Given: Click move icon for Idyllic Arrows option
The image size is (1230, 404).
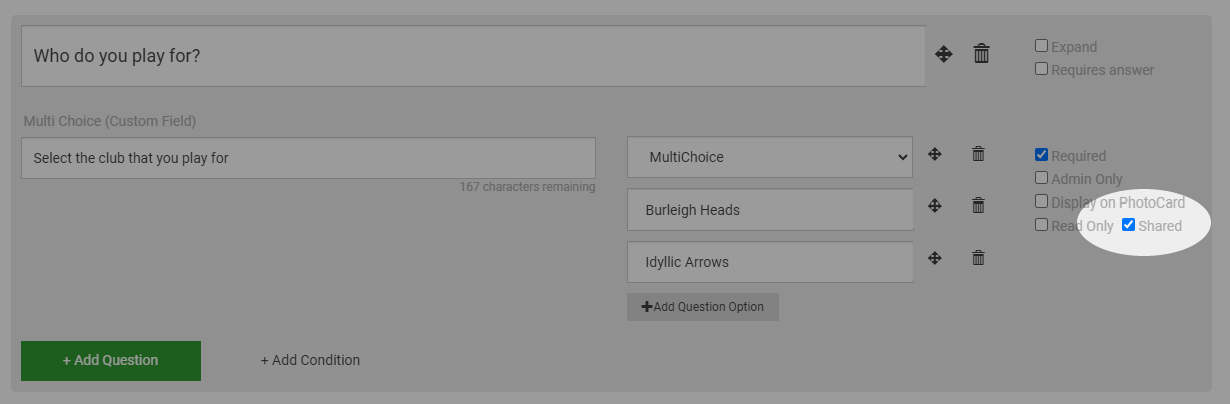Looking at the screenshot, I should coord(935,258).
